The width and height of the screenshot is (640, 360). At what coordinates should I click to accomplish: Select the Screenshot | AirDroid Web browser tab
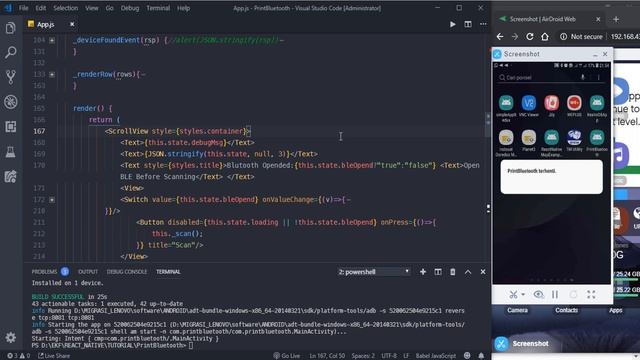click(549, 19)
